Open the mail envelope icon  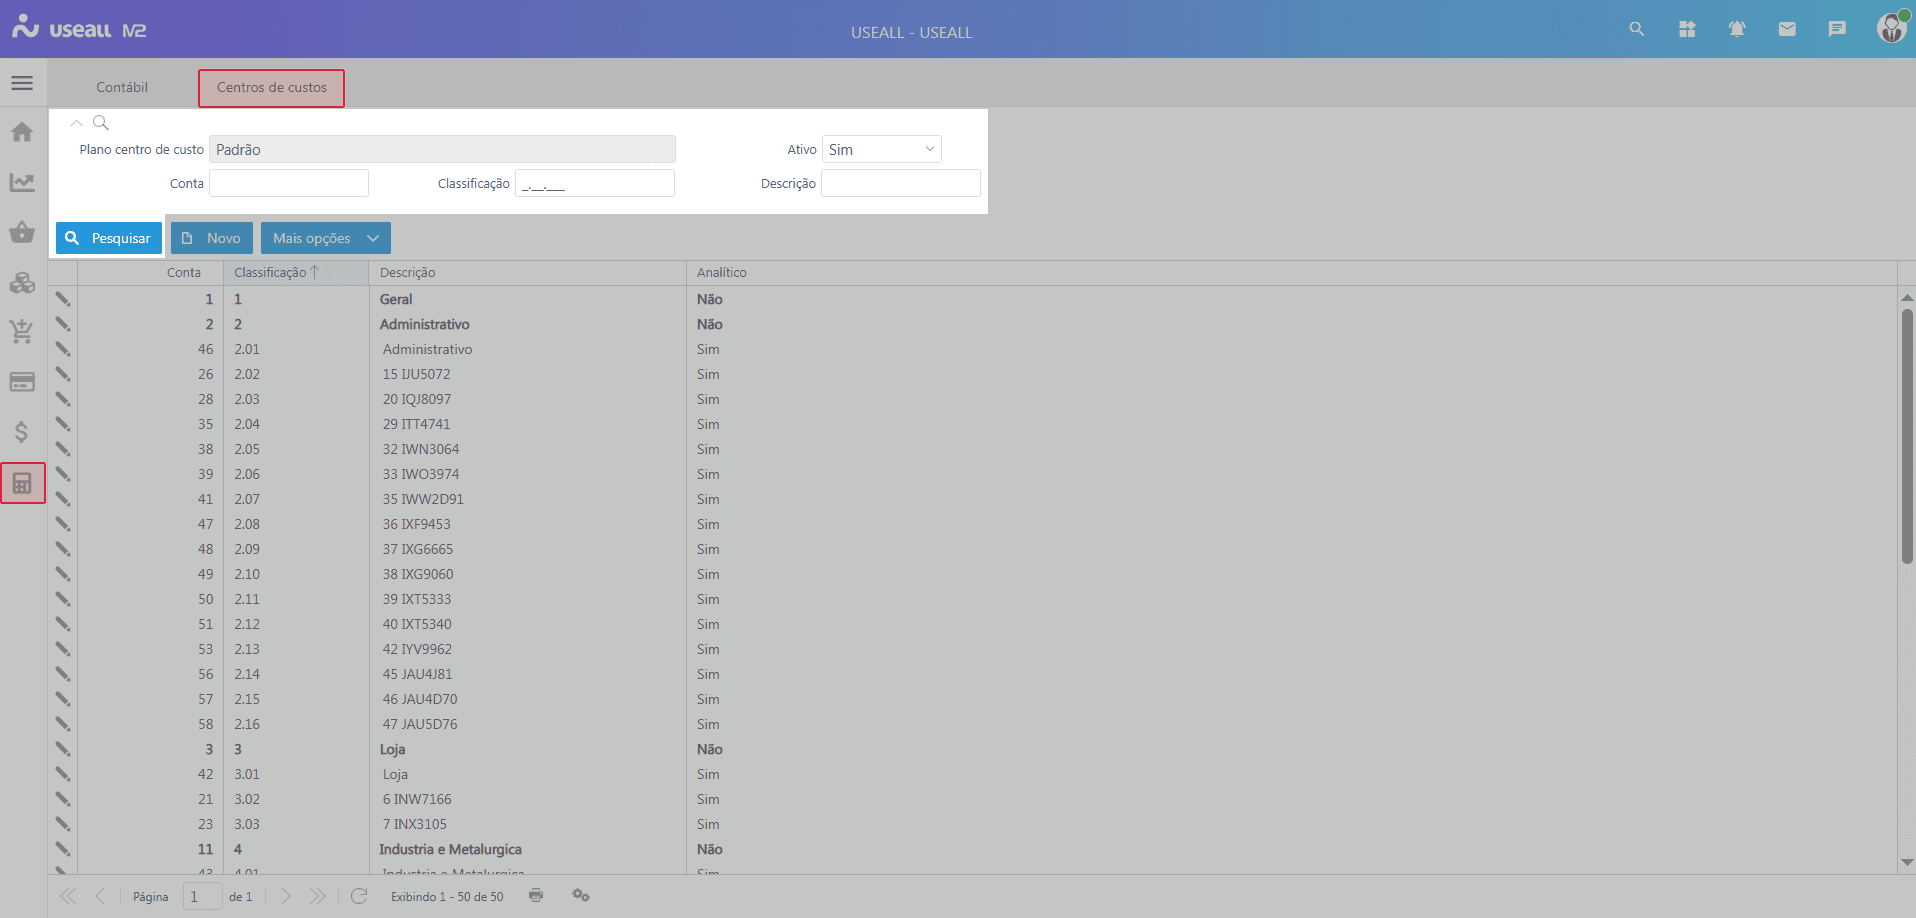[x=1787, y=29]
